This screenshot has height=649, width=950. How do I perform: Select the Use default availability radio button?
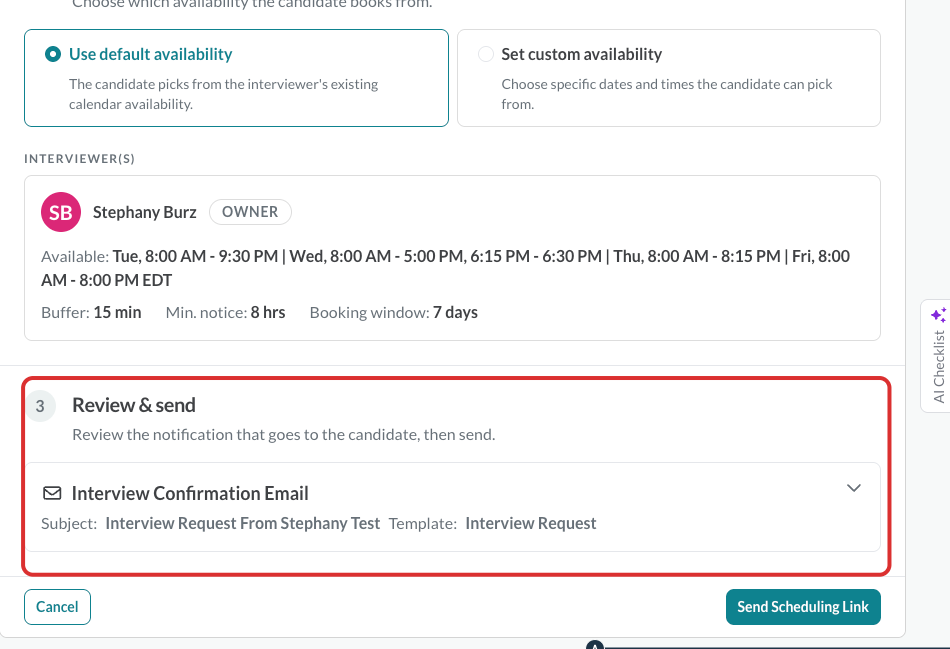(x=53, y=55)
